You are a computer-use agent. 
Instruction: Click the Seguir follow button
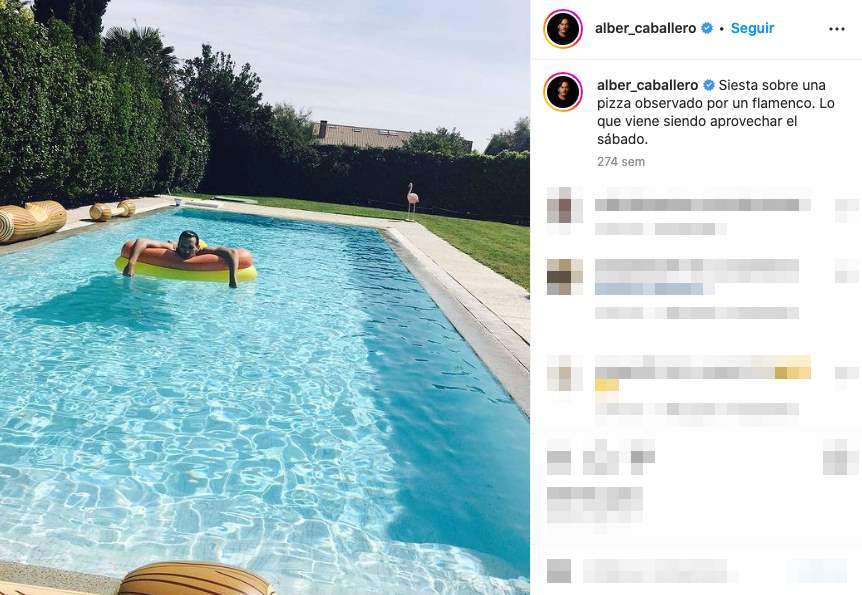pos(752,28)
